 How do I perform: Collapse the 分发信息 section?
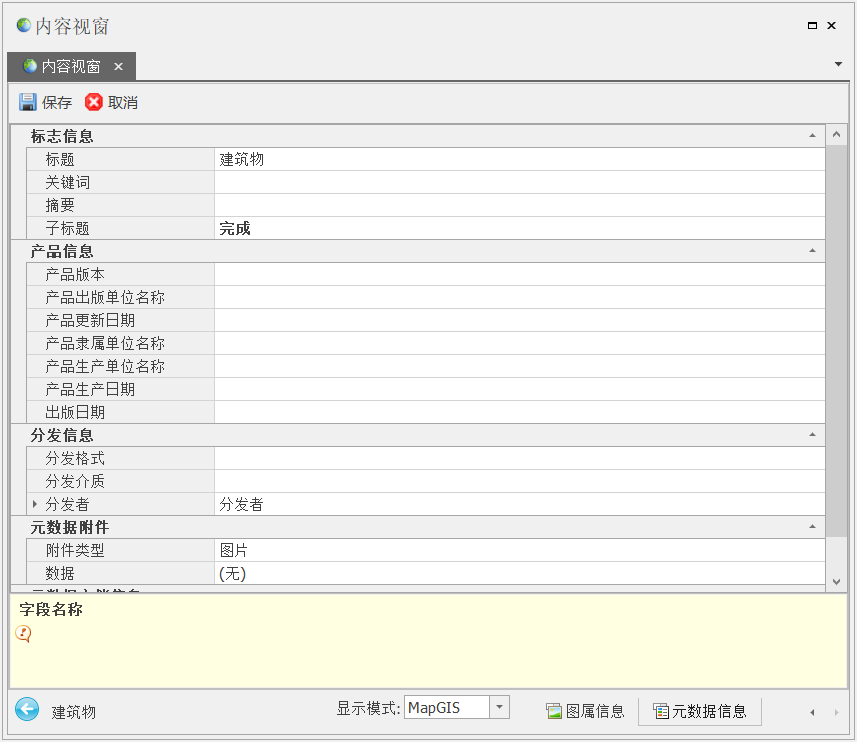click(x=812, y=435)
